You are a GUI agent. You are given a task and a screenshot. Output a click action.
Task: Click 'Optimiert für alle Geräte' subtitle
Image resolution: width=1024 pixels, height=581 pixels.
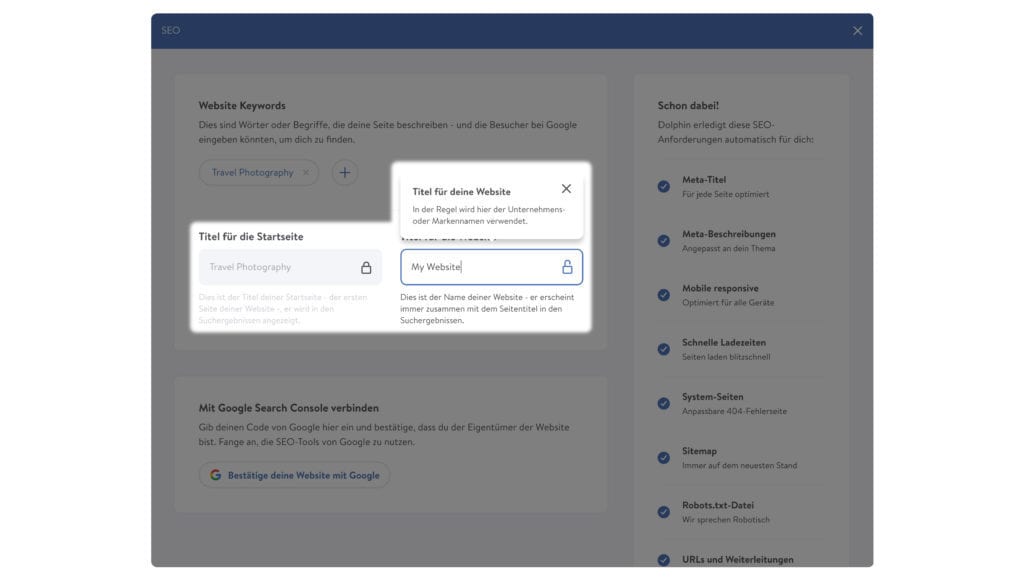click(728, 302)
